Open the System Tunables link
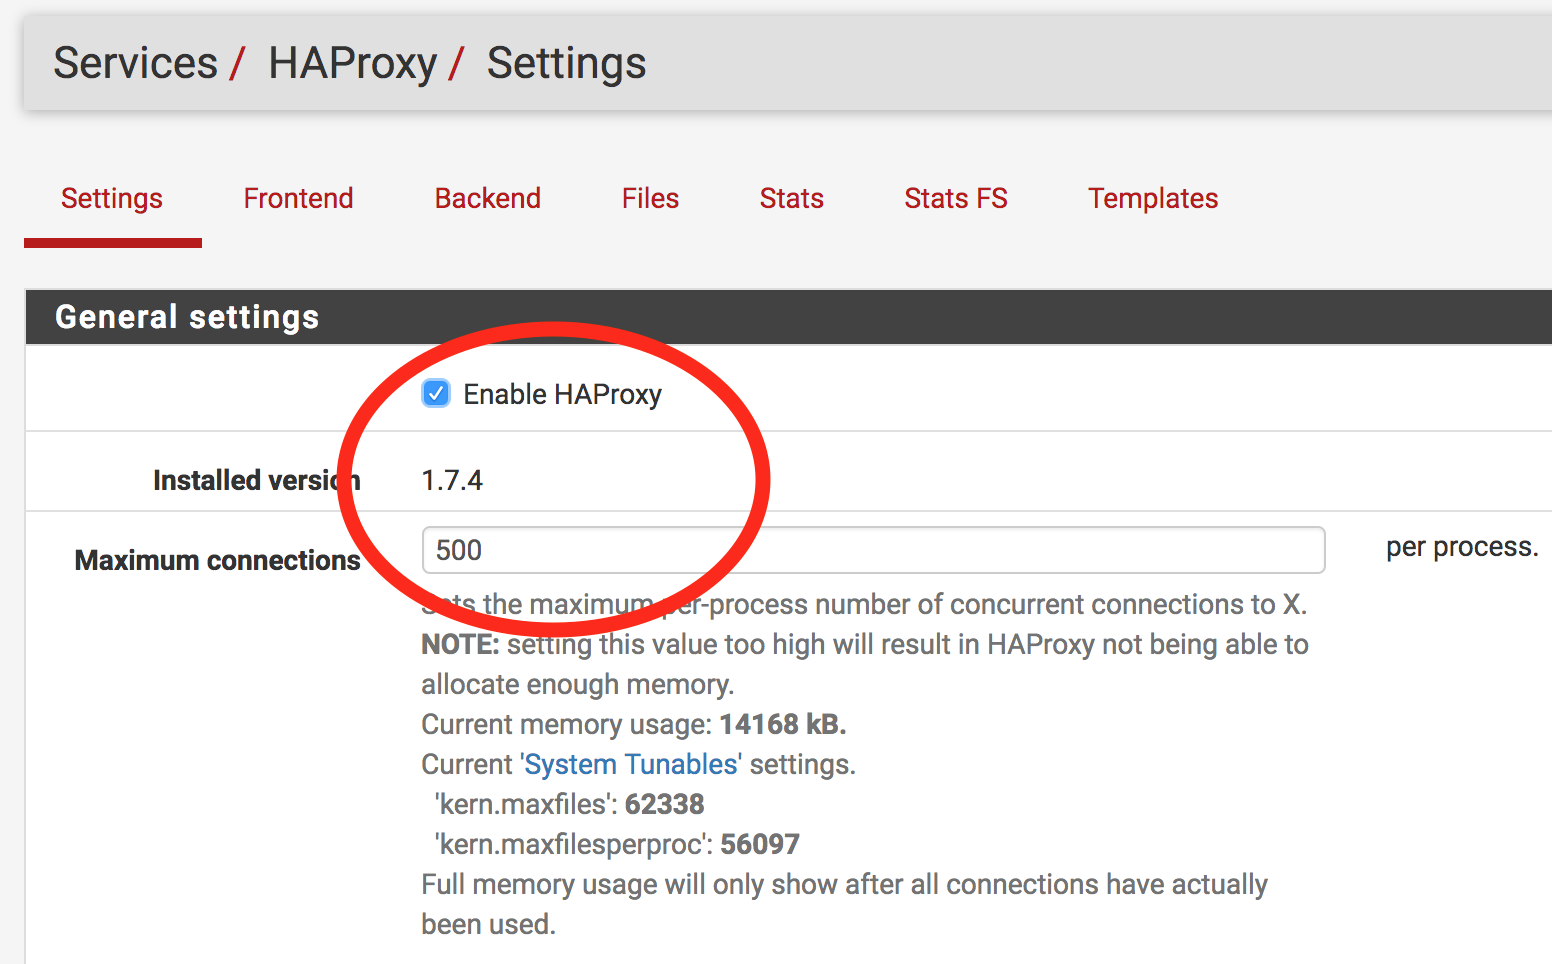The image size is (1552, 964). 631,764
